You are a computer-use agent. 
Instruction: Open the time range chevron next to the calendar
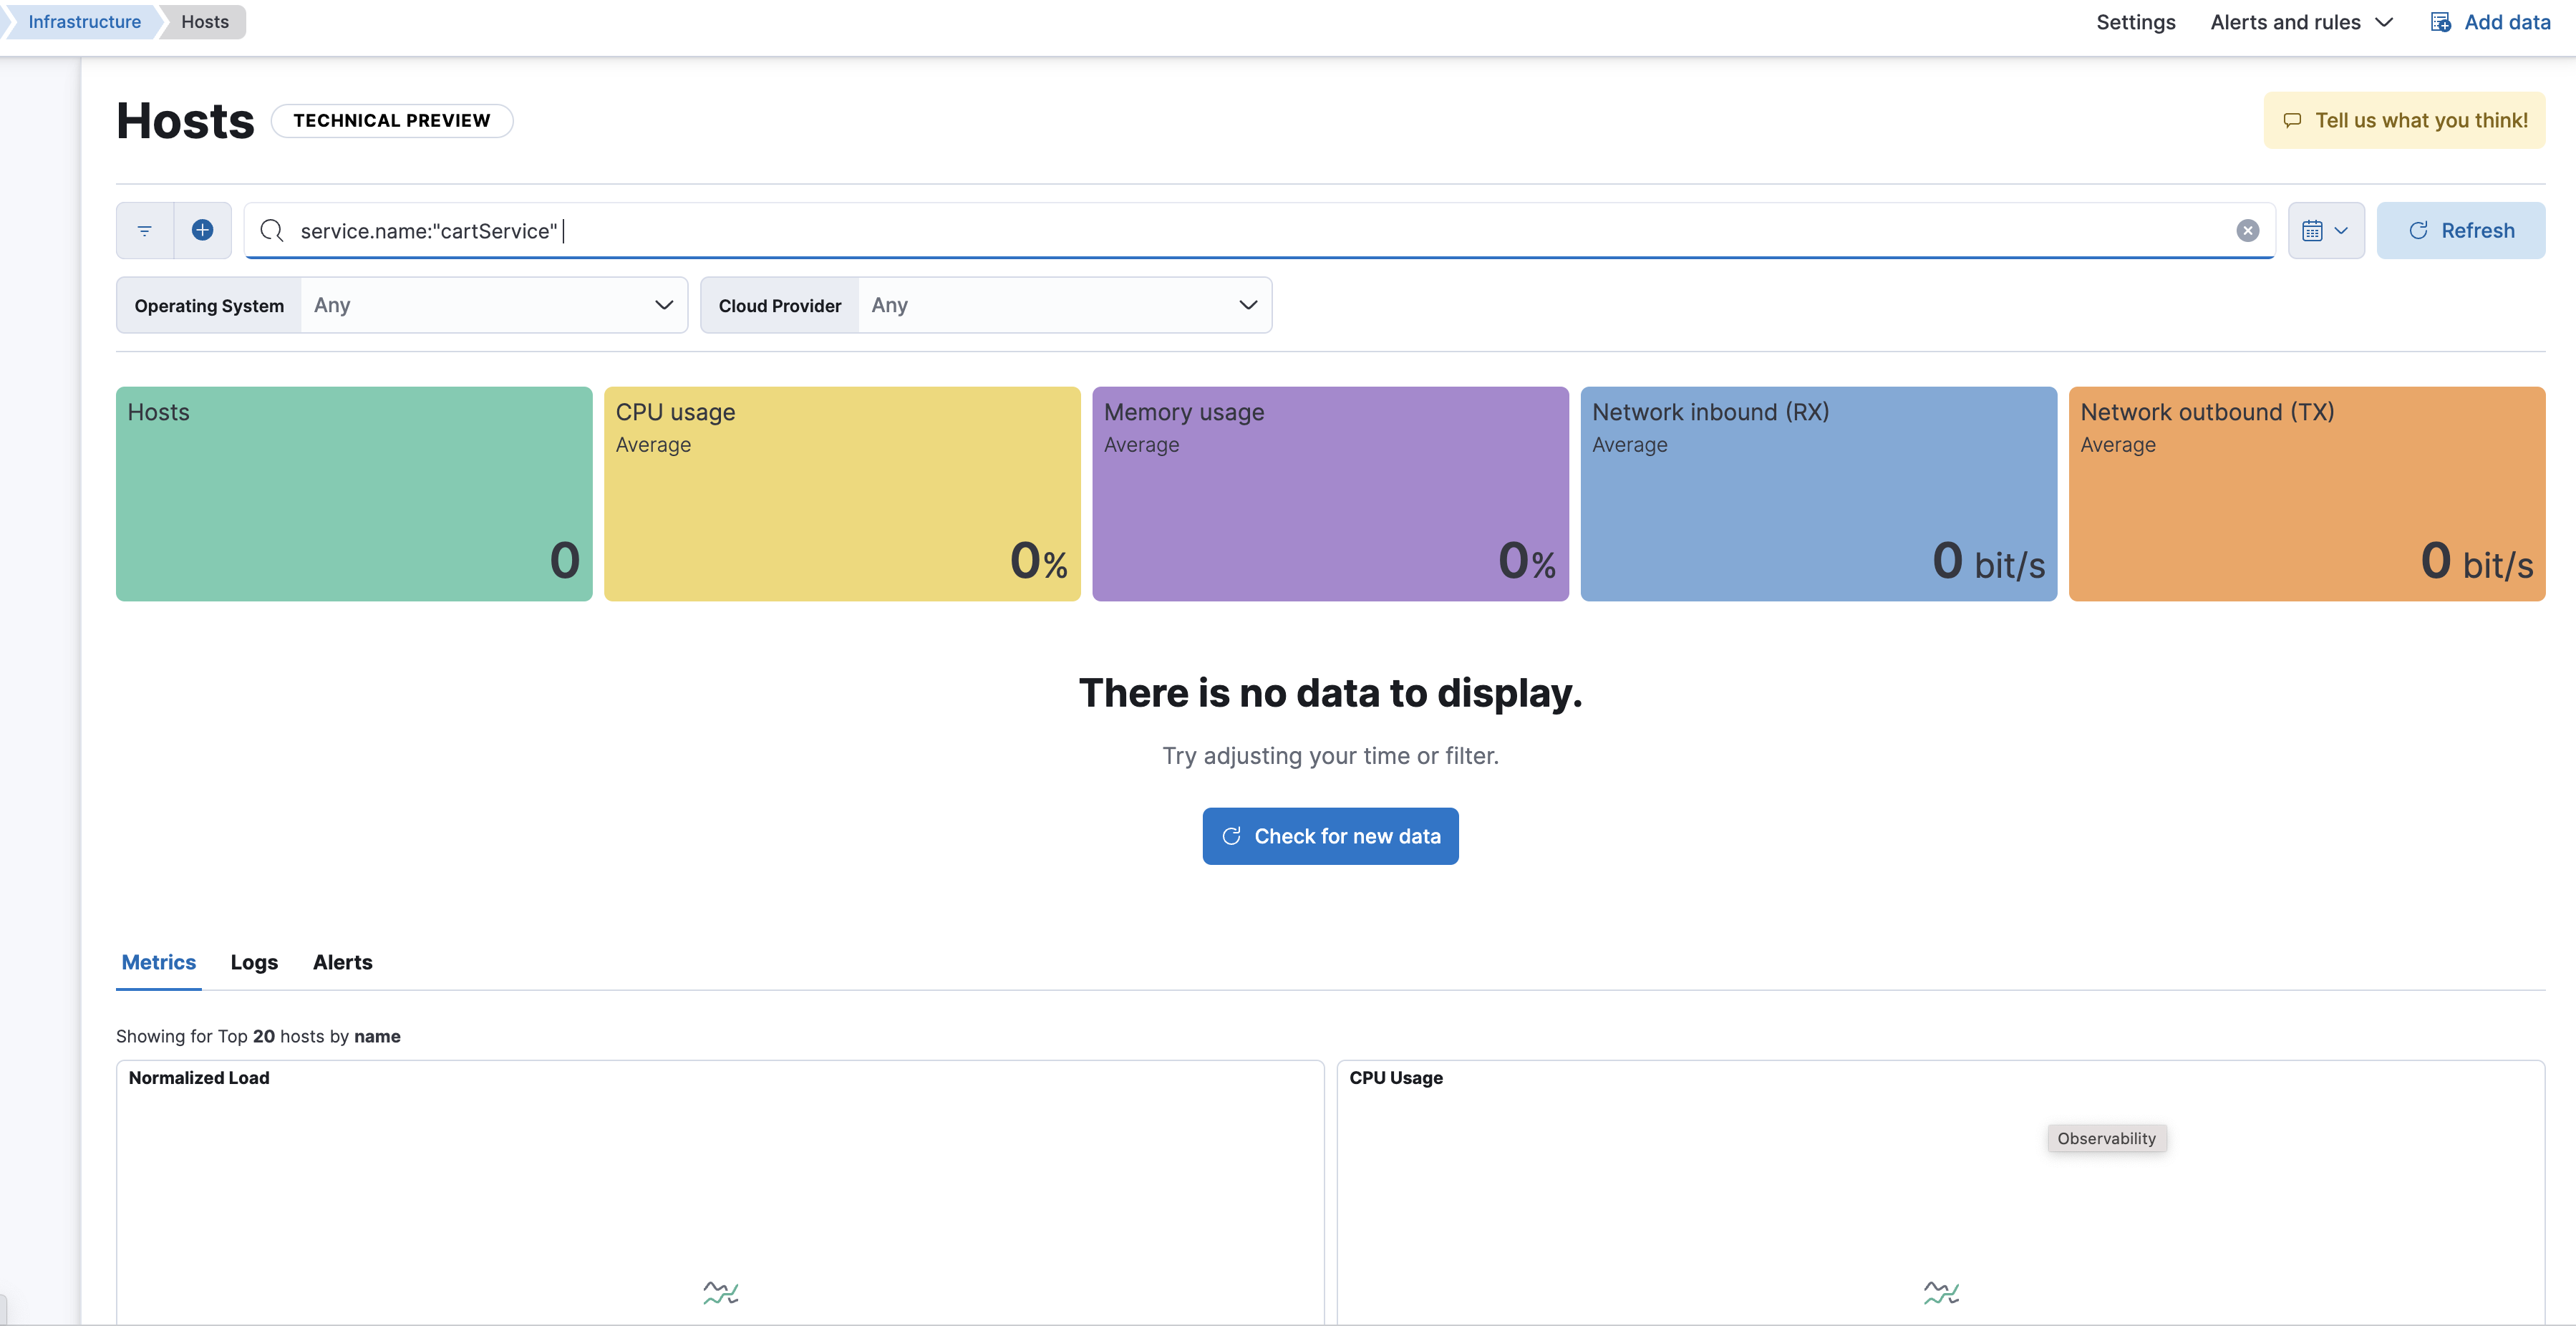[2341, 230]
